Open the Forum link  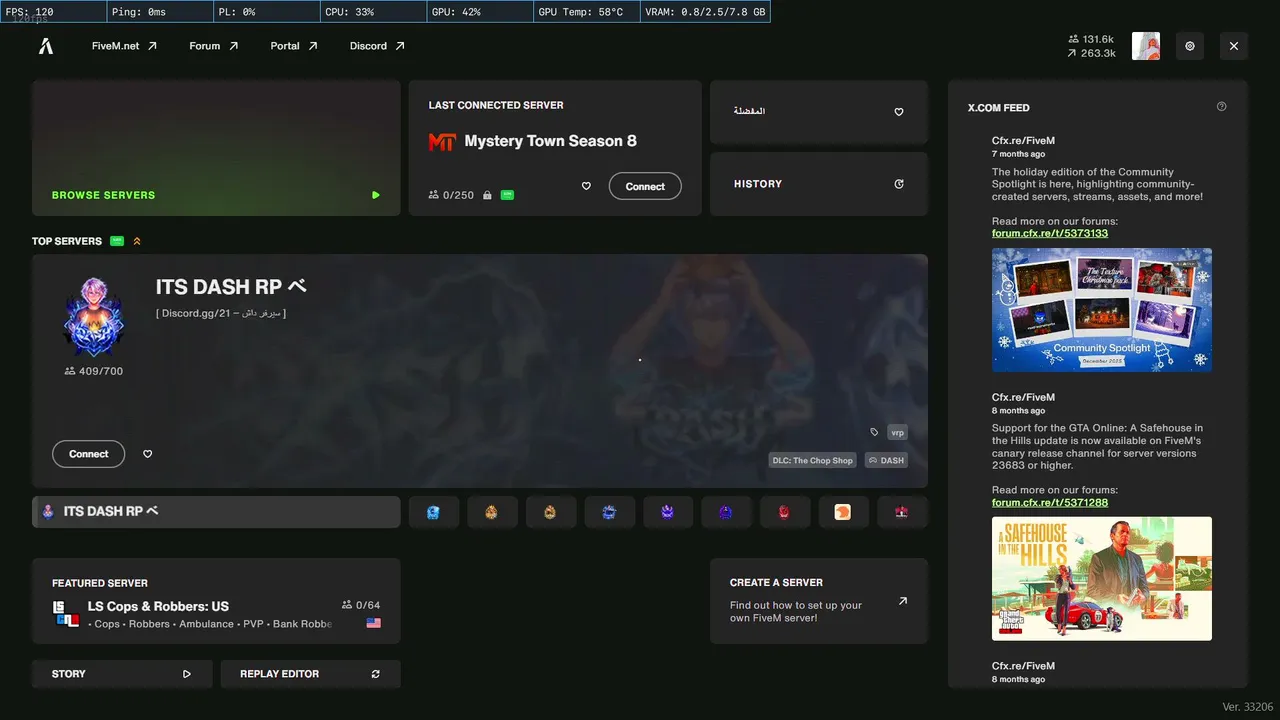tap(214, 46)
